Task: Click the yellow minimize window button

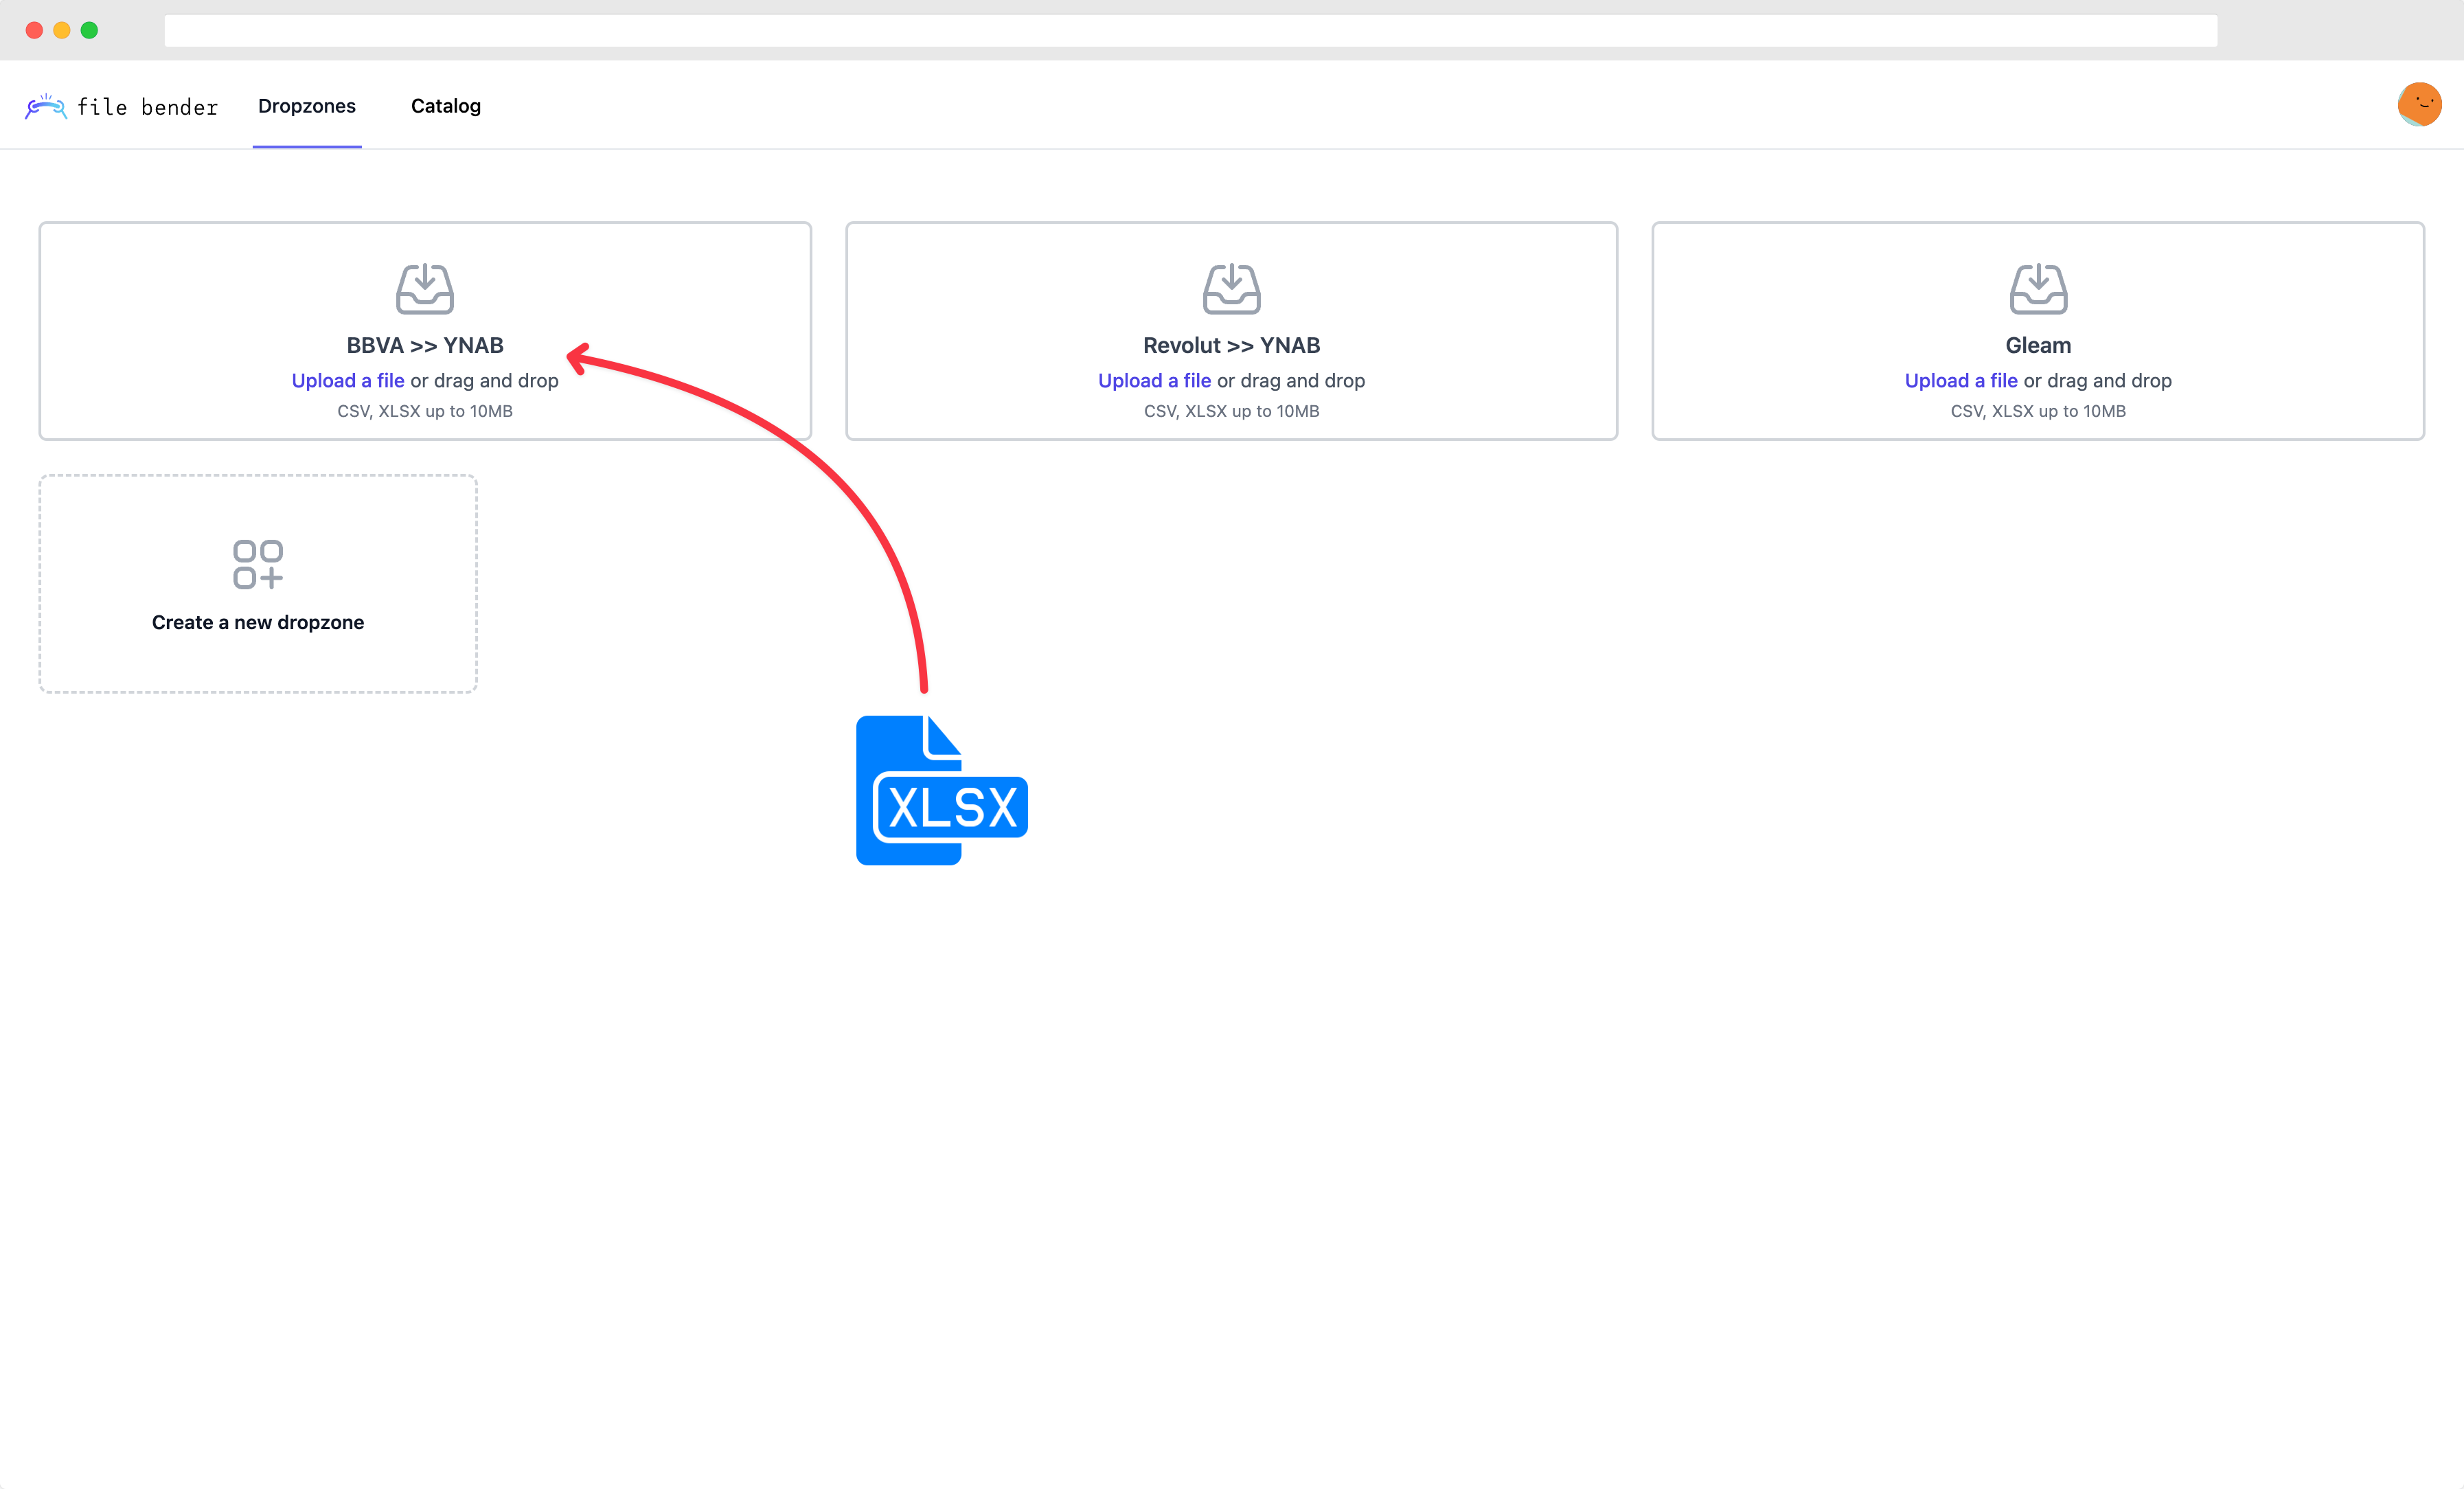Action: pos(62,30)
